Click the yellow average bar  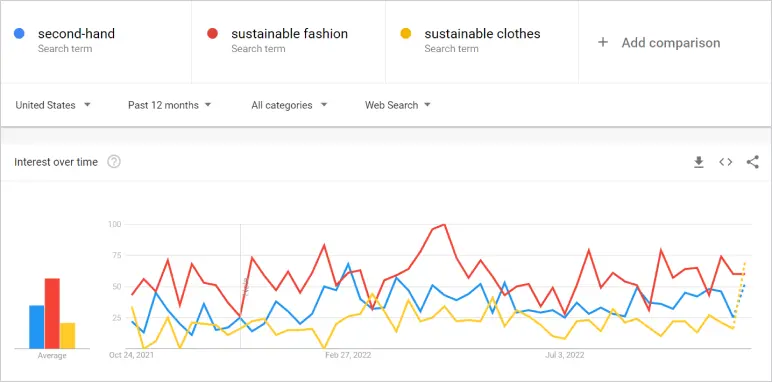[68, 336]
